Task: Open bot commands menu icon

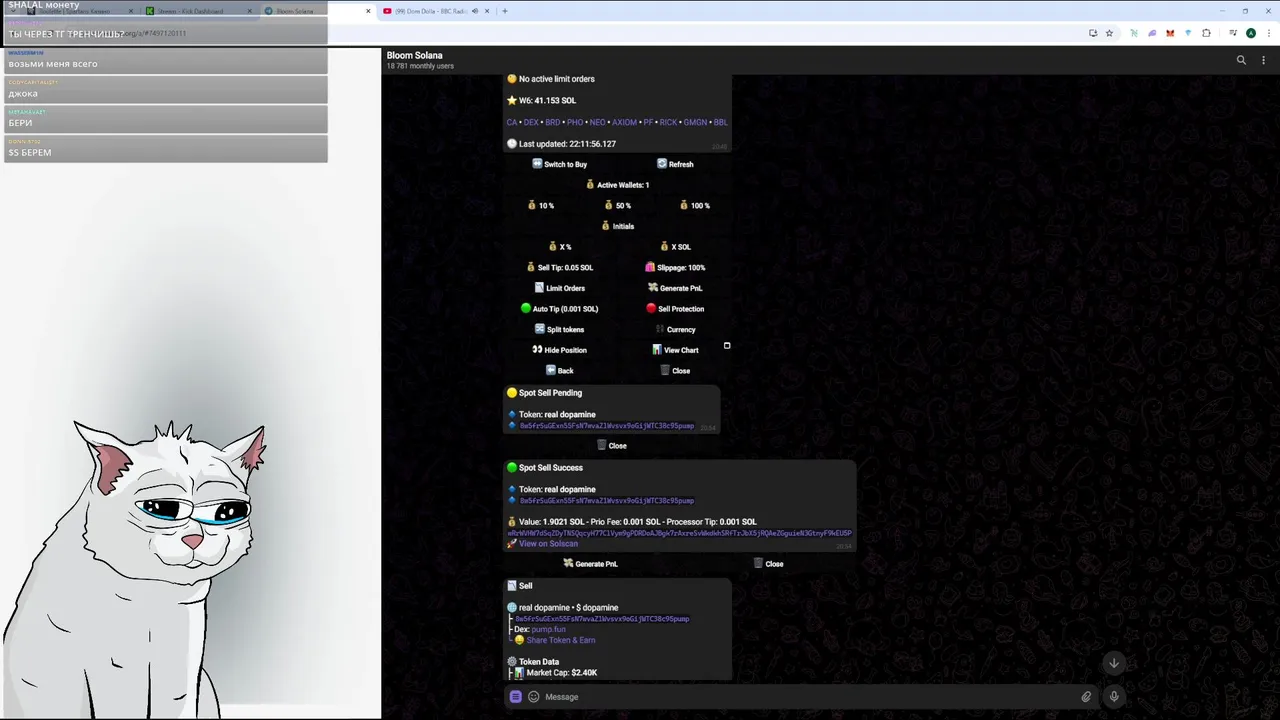Action: tap(515, 697)
